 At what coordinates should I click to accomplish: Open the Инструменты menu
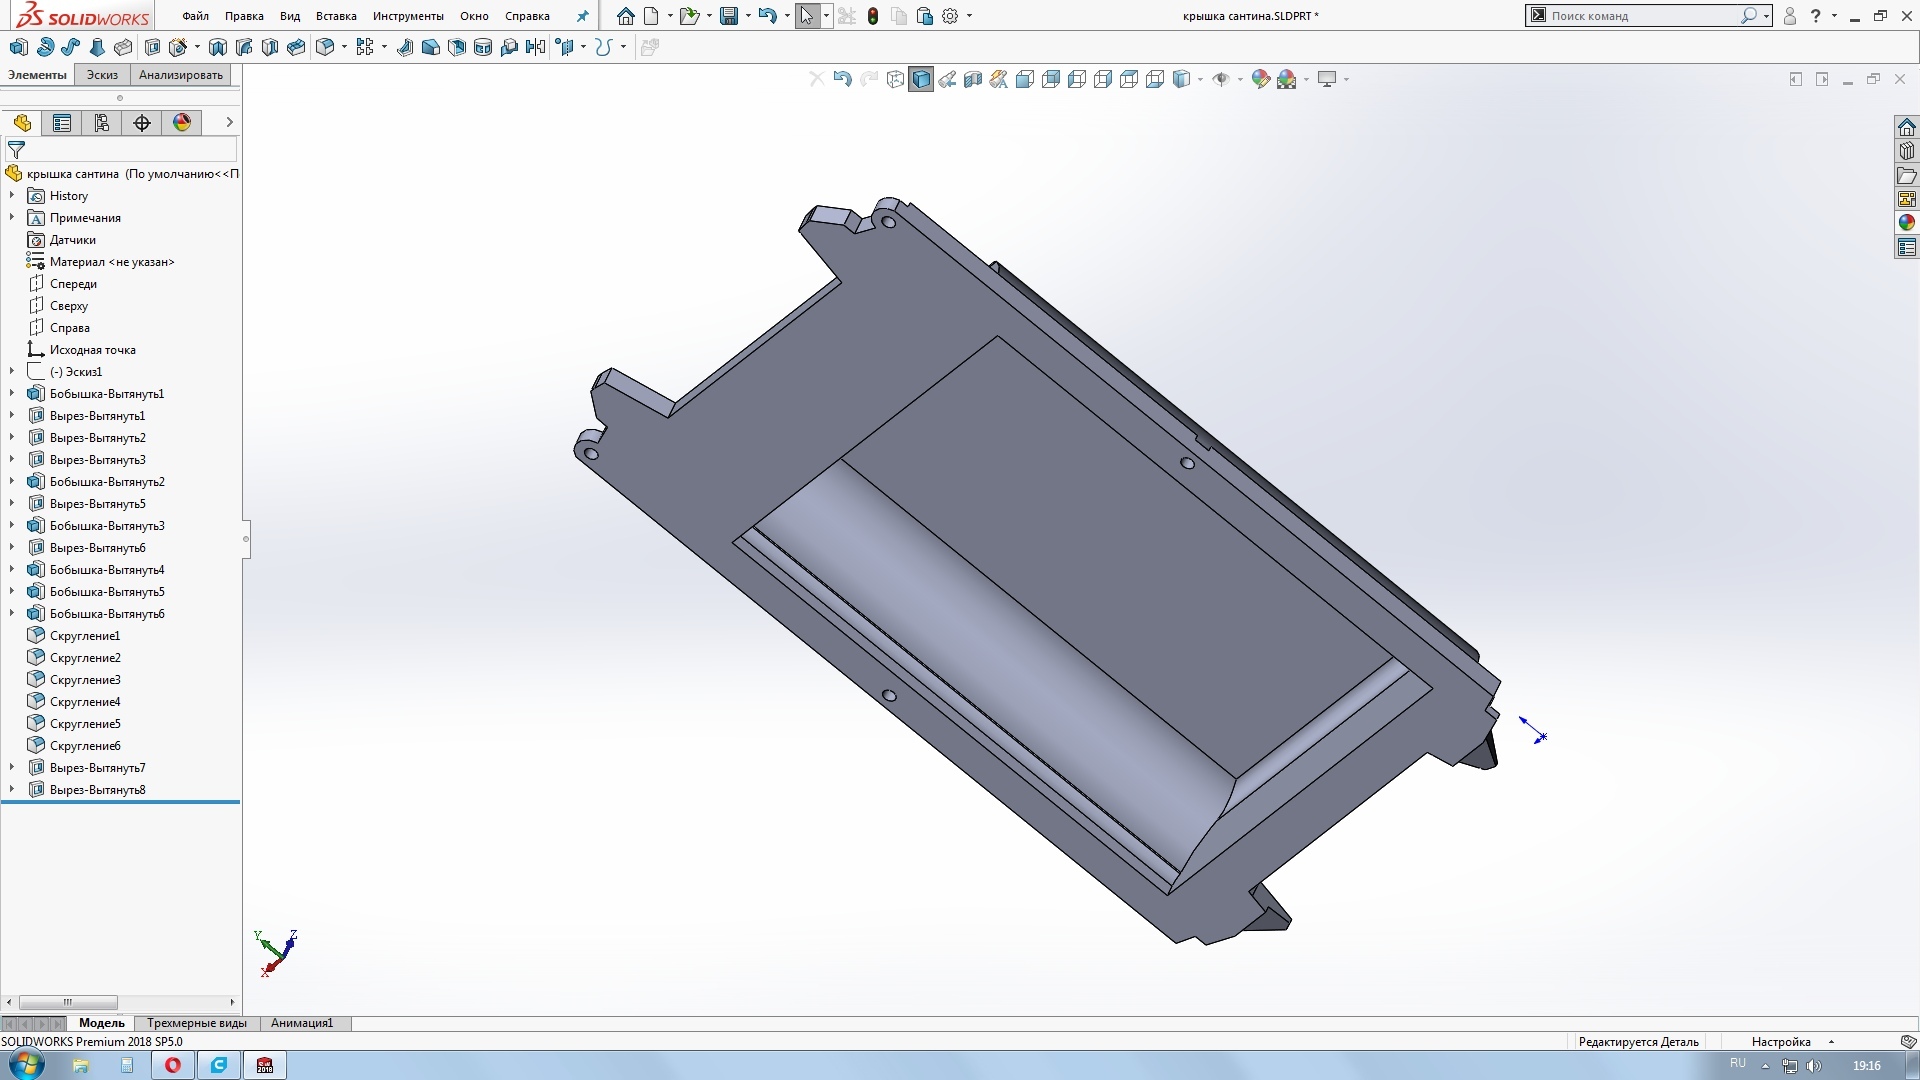point(408,16)
